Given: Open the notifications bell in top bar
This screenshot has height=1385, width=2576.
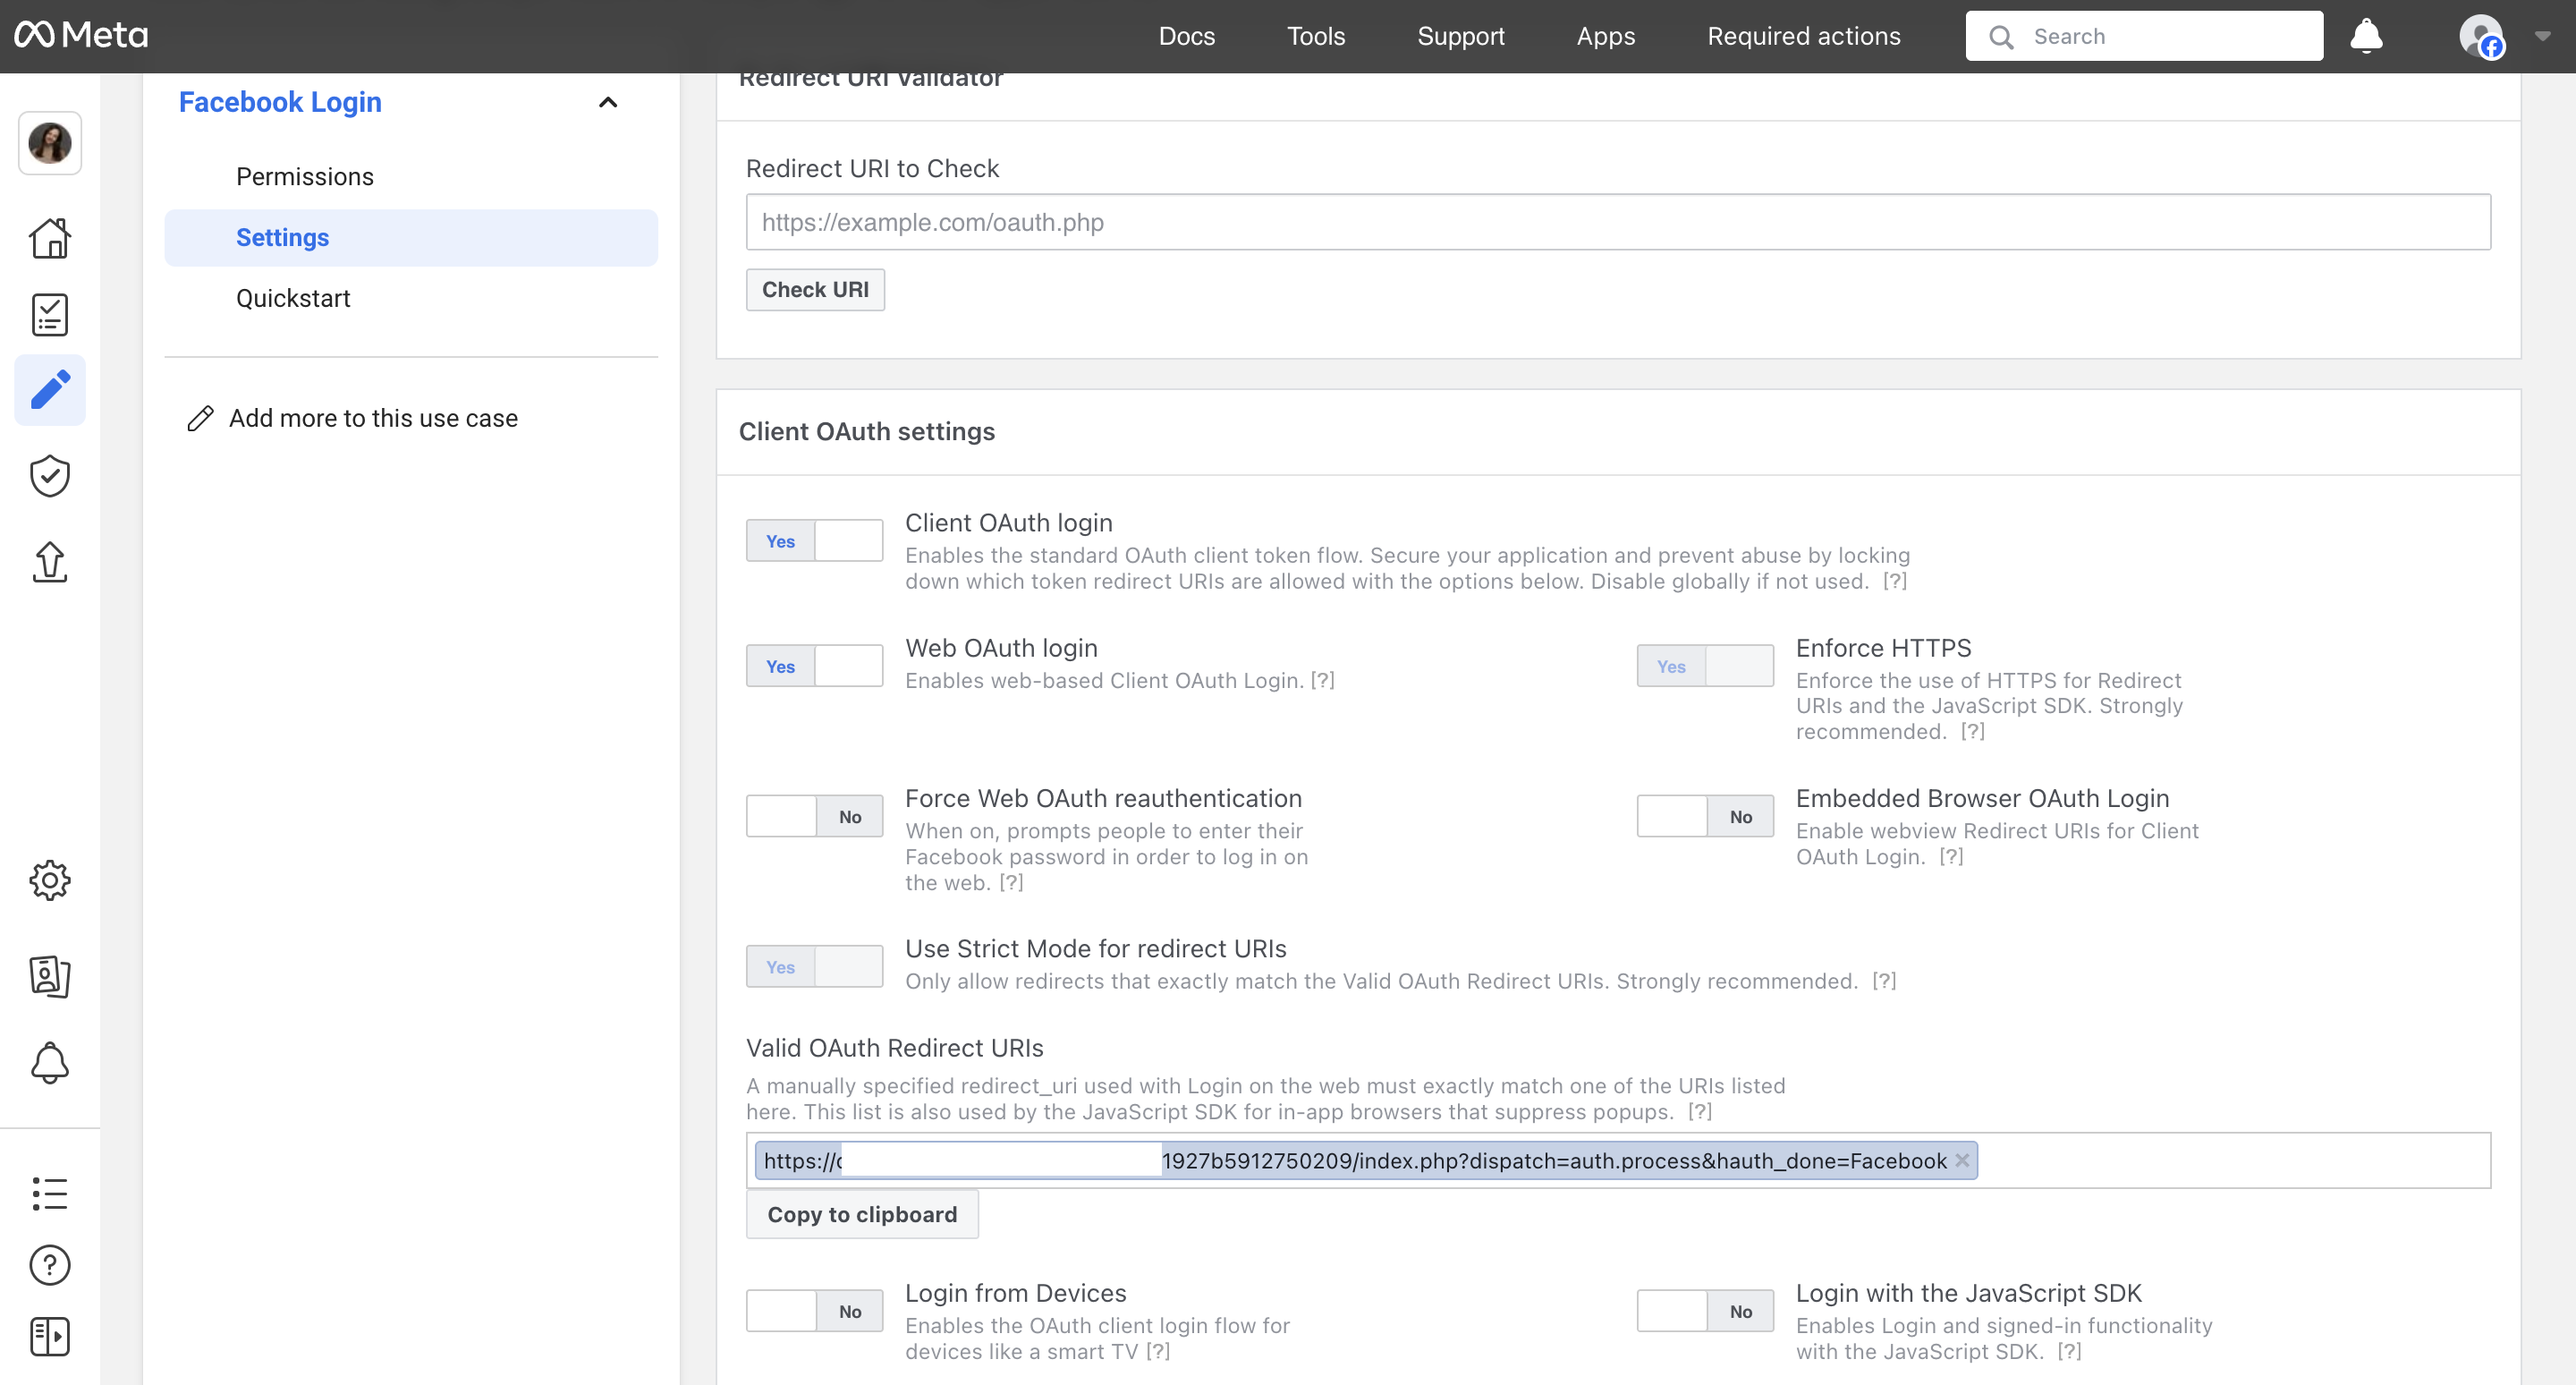Looking at the screenshot, I should 2366,36.
